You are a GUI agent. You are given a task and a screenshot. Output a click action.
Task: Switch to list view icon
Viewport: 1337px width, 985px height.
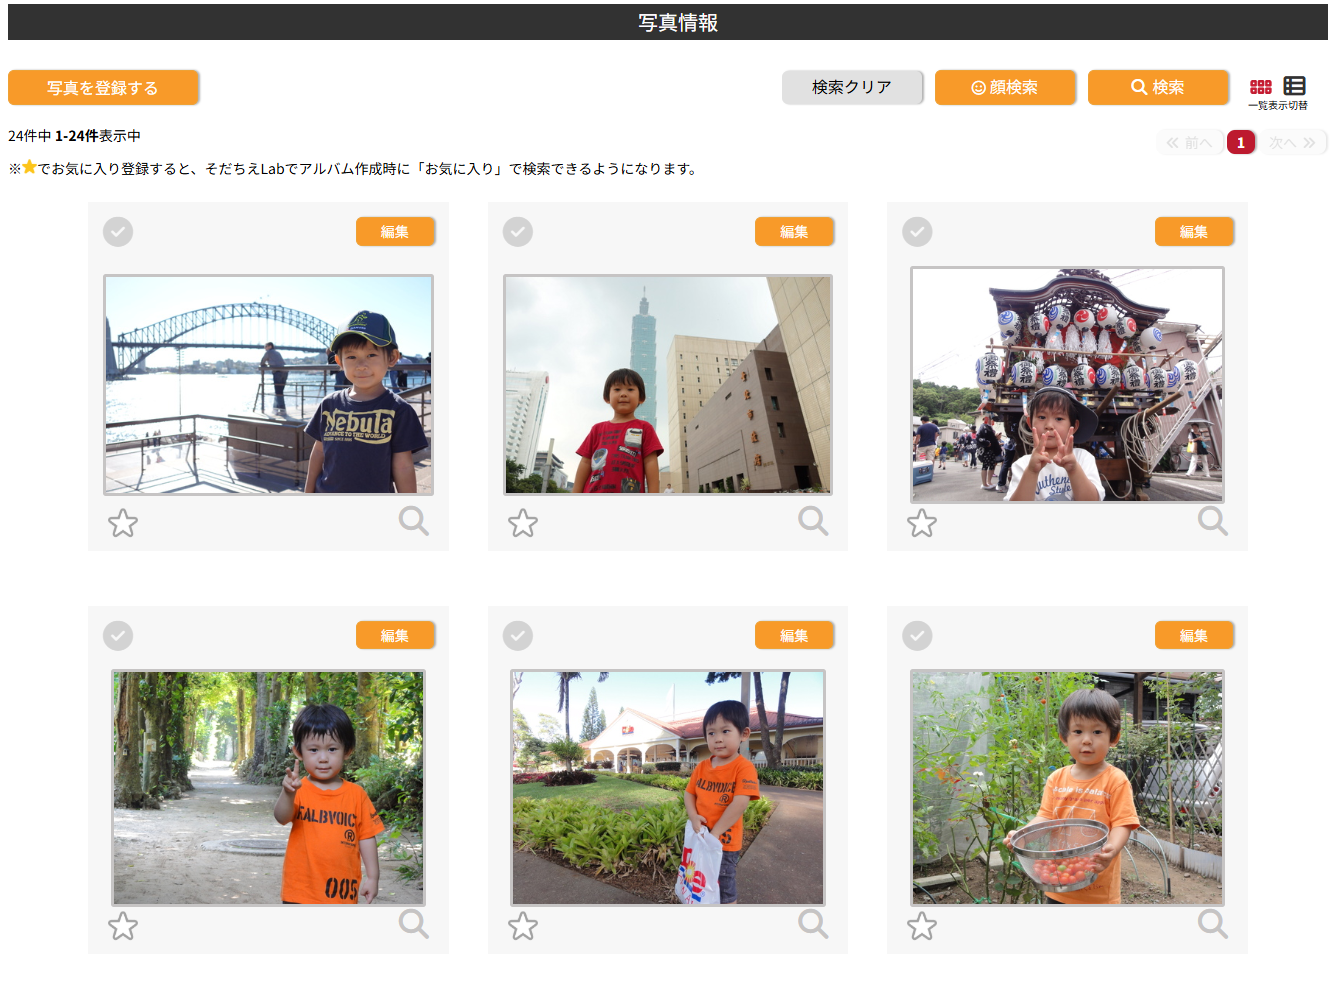[1294, 87]
